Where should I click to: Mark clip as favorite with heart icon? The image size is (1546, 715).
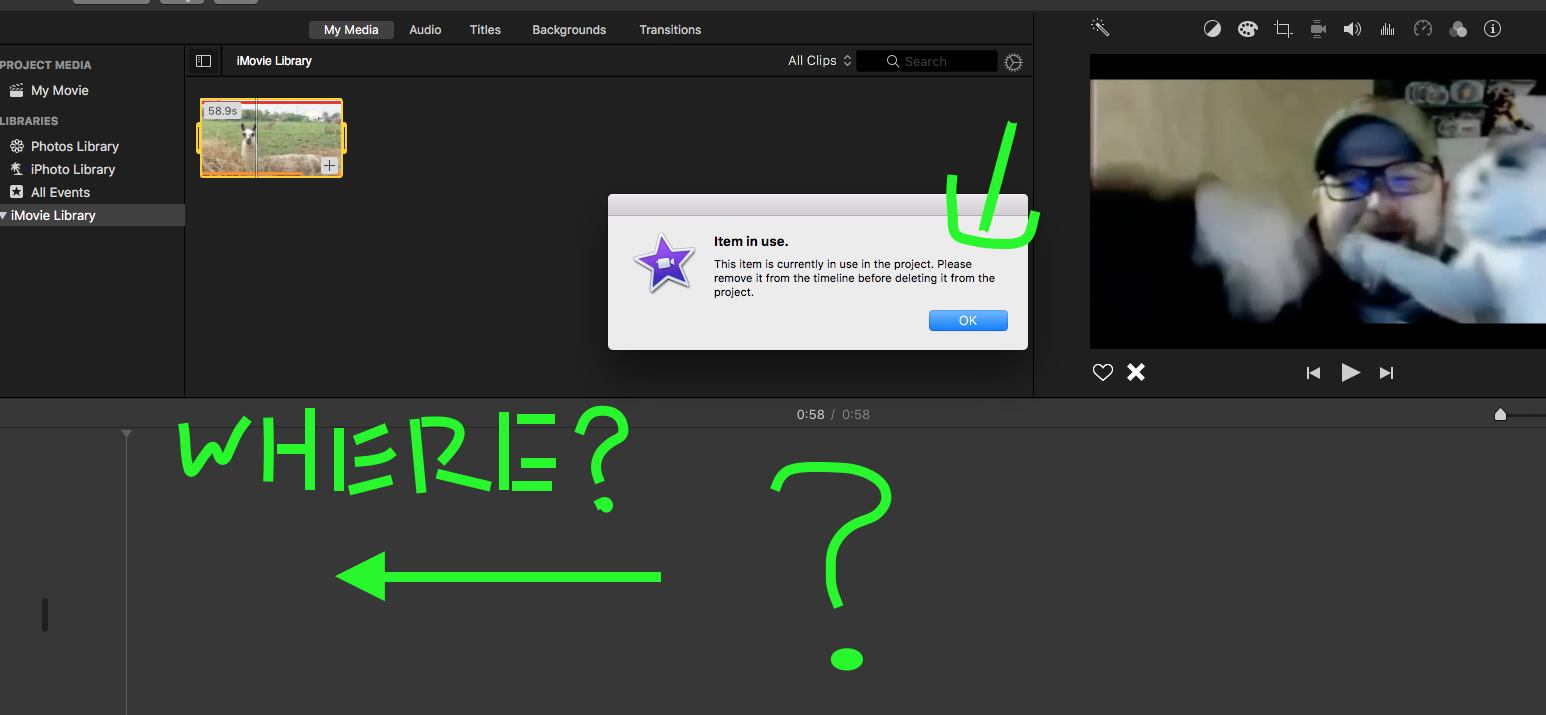pos(1103,372)
